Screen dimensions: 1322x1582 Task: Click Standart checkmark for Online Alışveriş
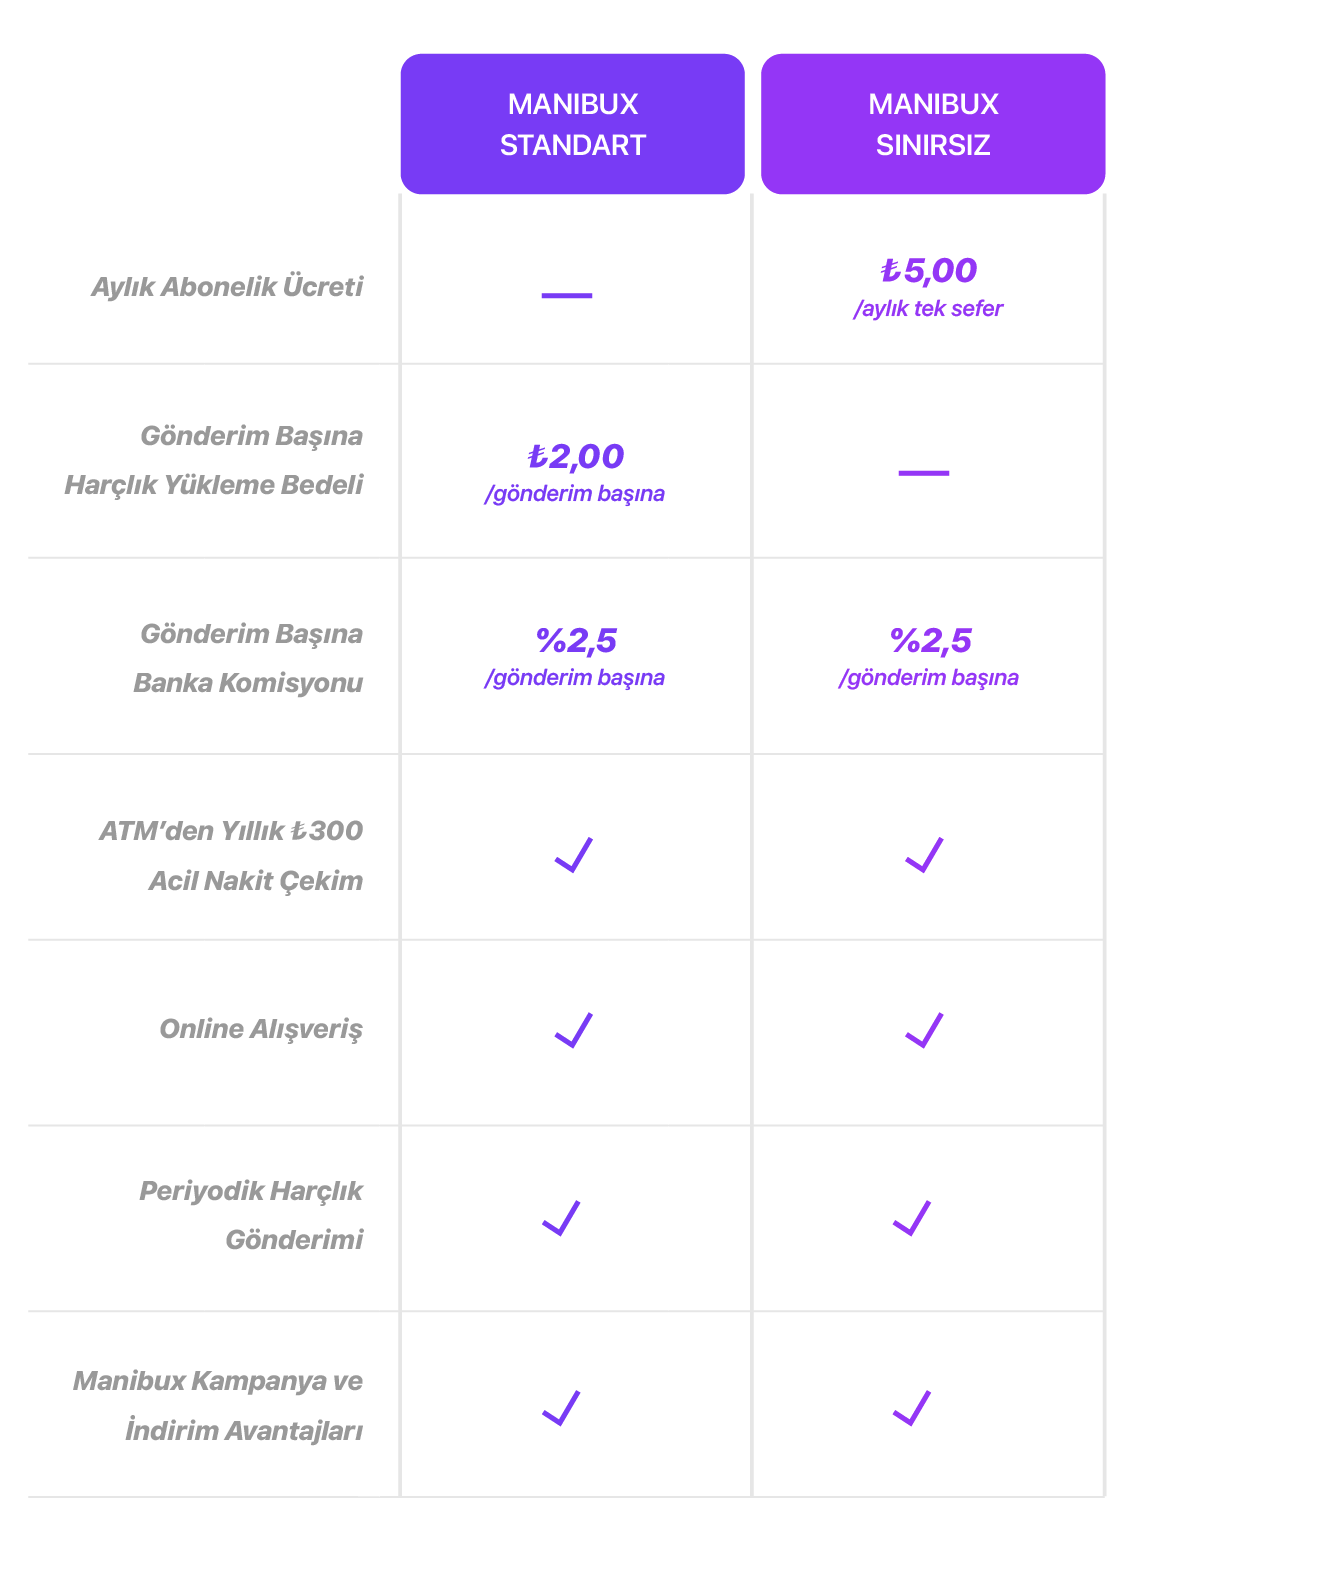coord(574,1030)
